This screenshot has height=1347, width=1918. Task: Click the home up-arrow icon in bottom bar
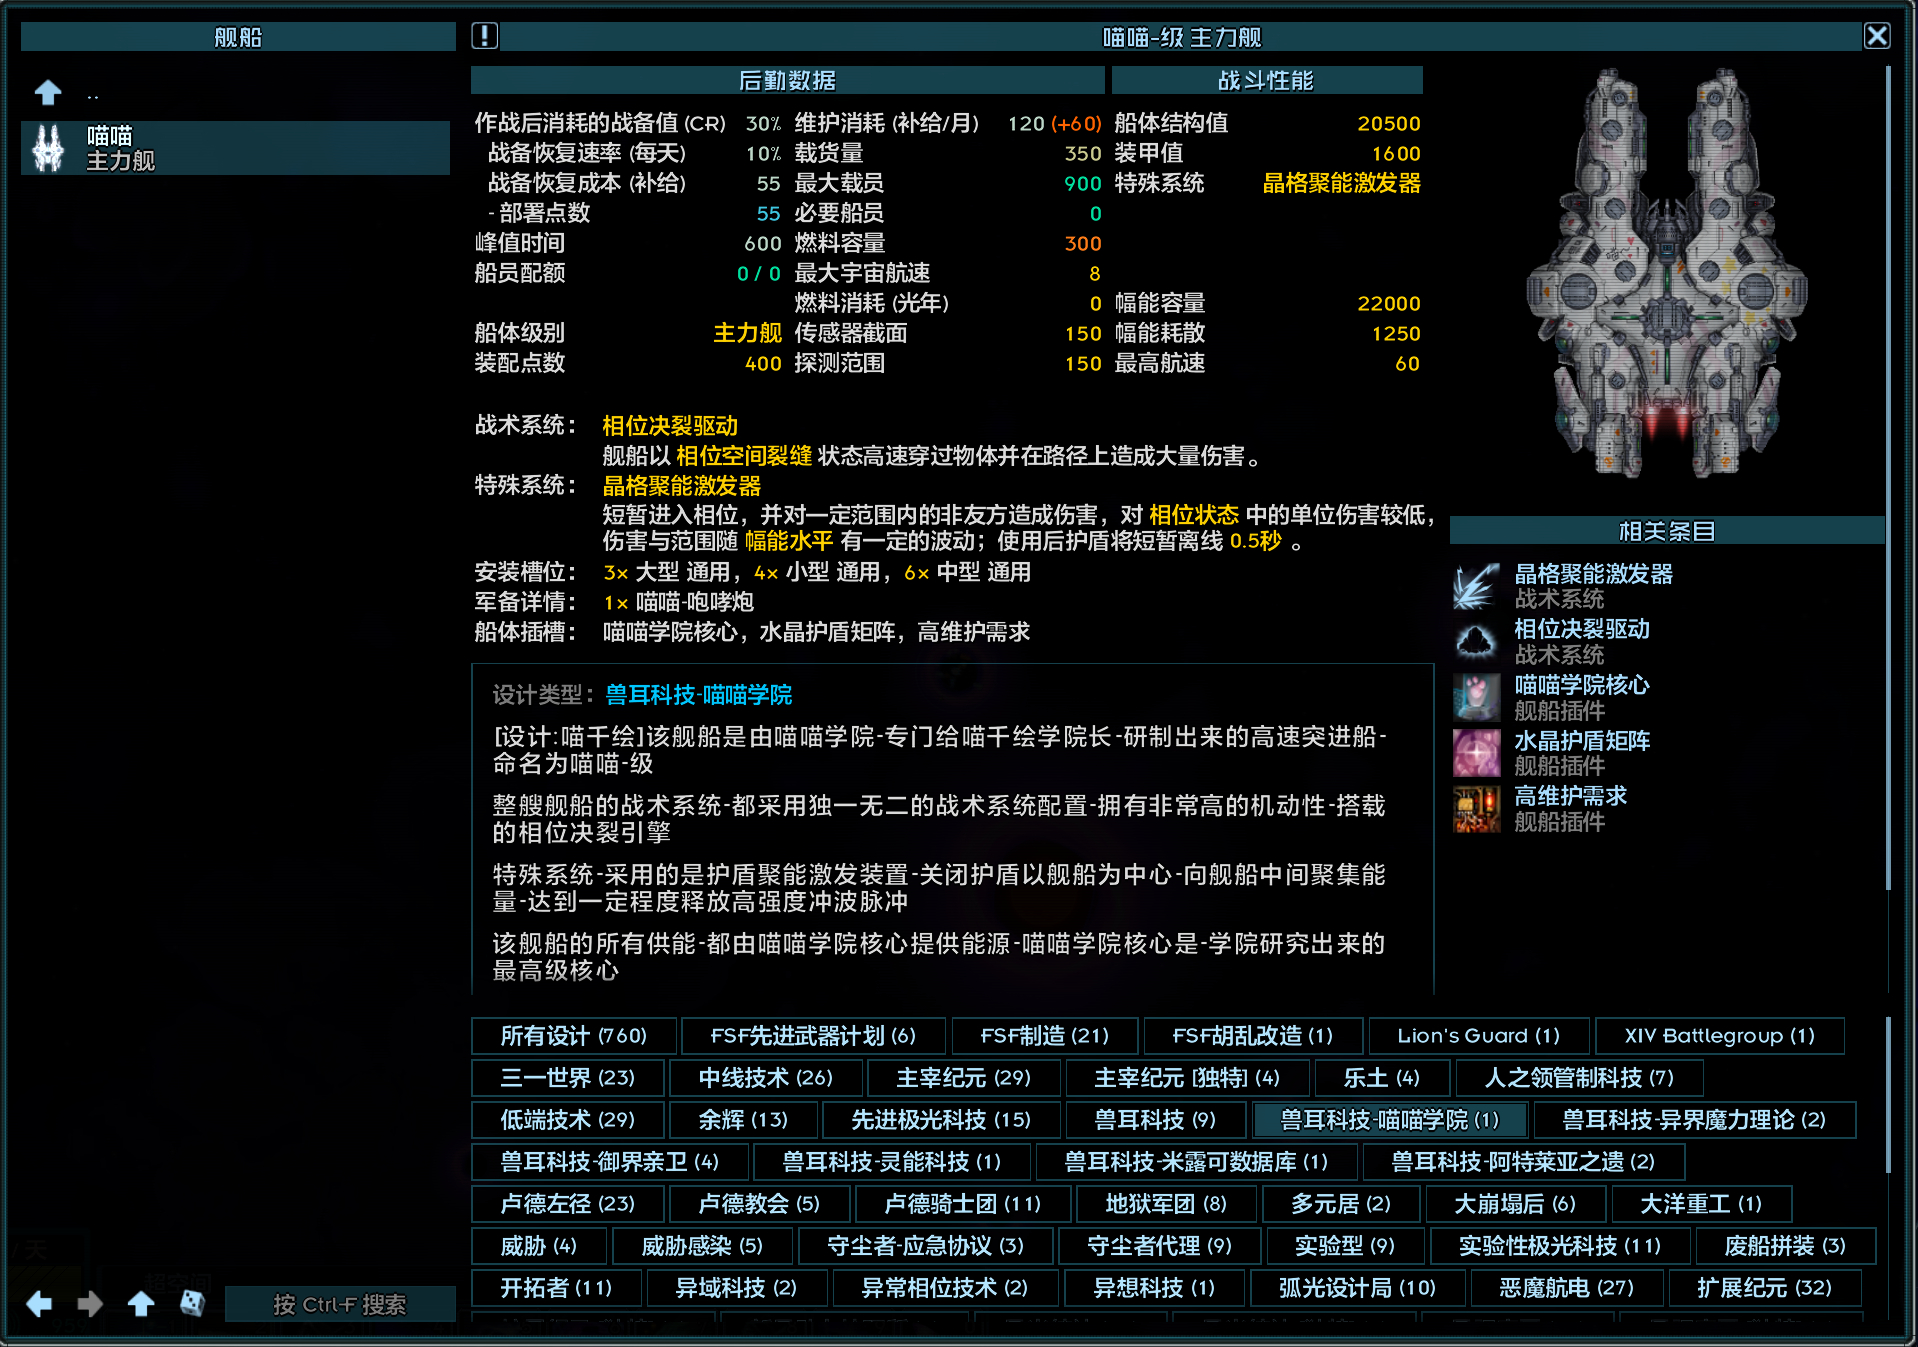pos(141,1303)
